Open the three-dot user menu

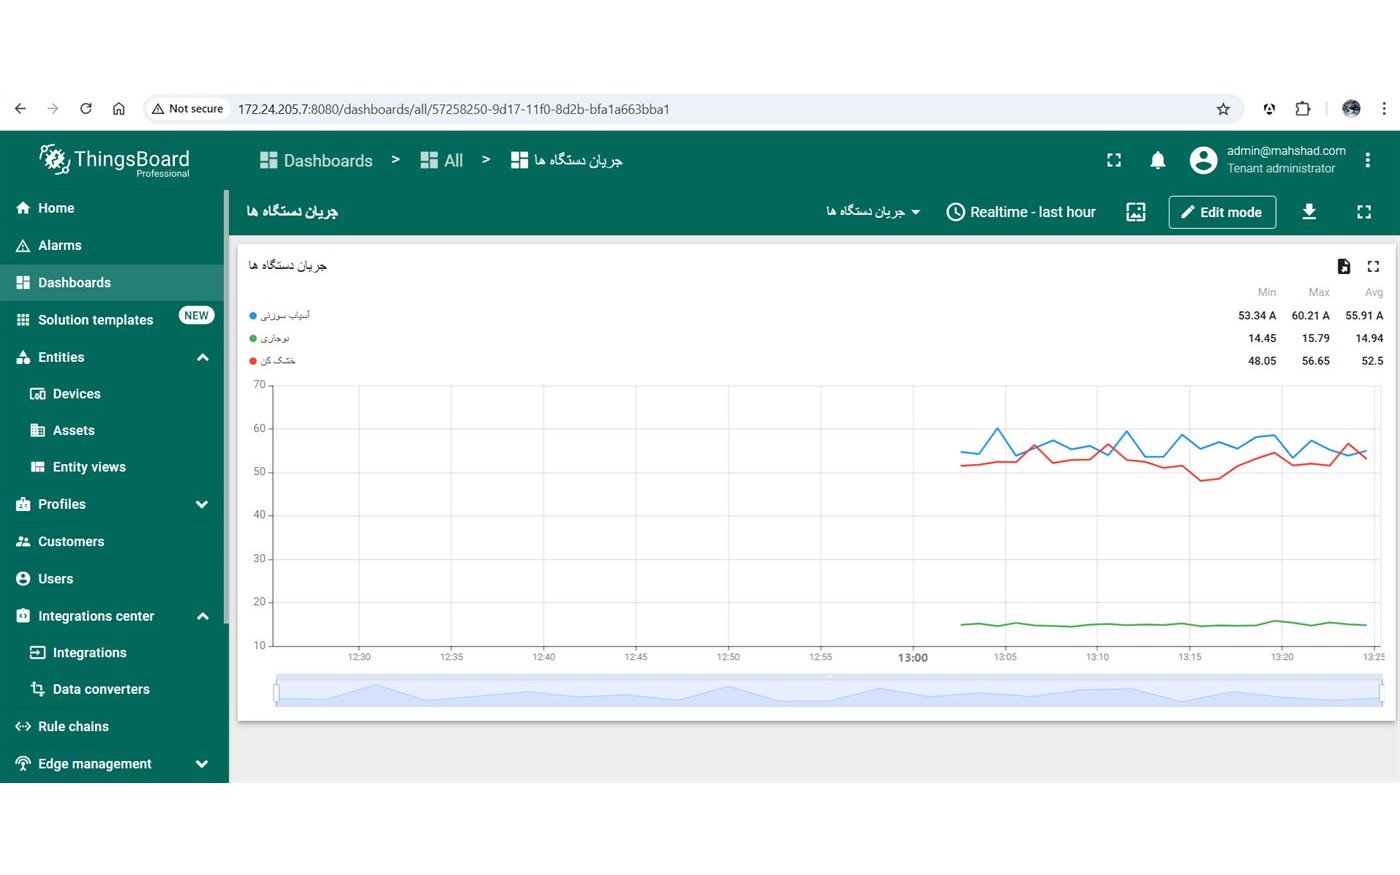pyautogui.click(x=1367, y=160)
